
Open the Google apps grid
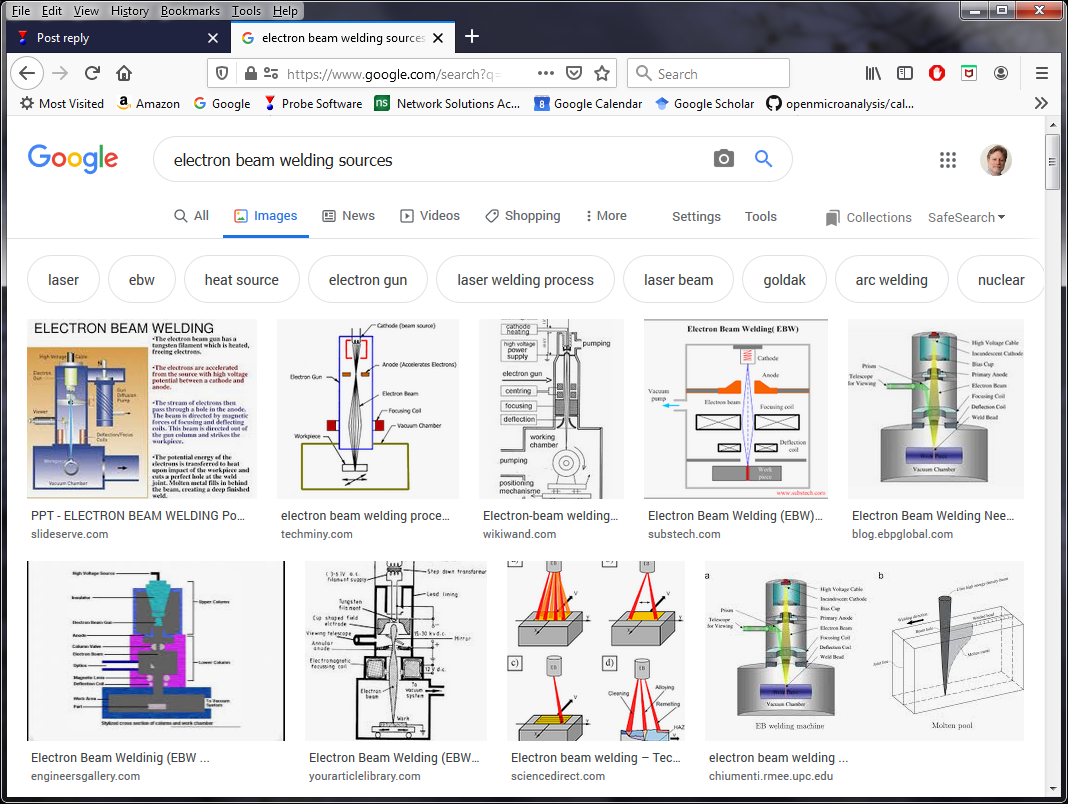click(x=948, y=160)
